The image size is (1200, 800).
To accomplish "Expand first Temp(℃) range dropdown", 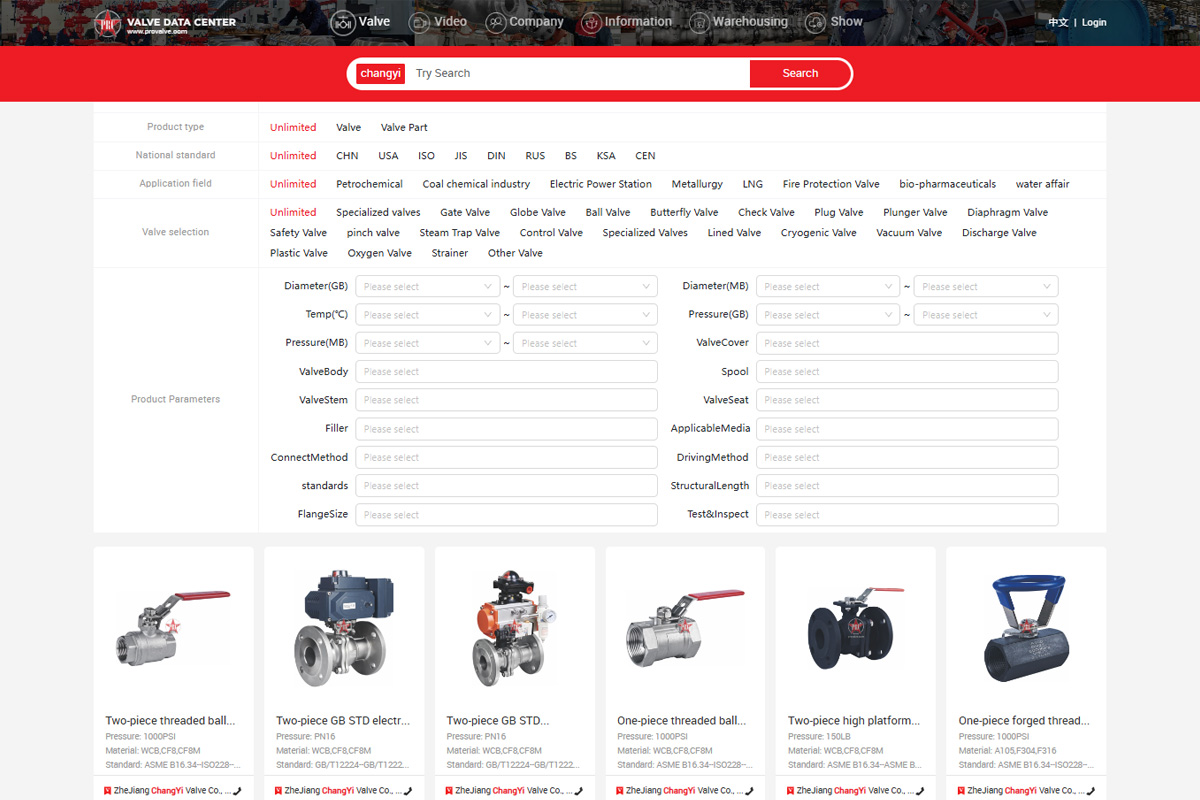I will 427,315.
